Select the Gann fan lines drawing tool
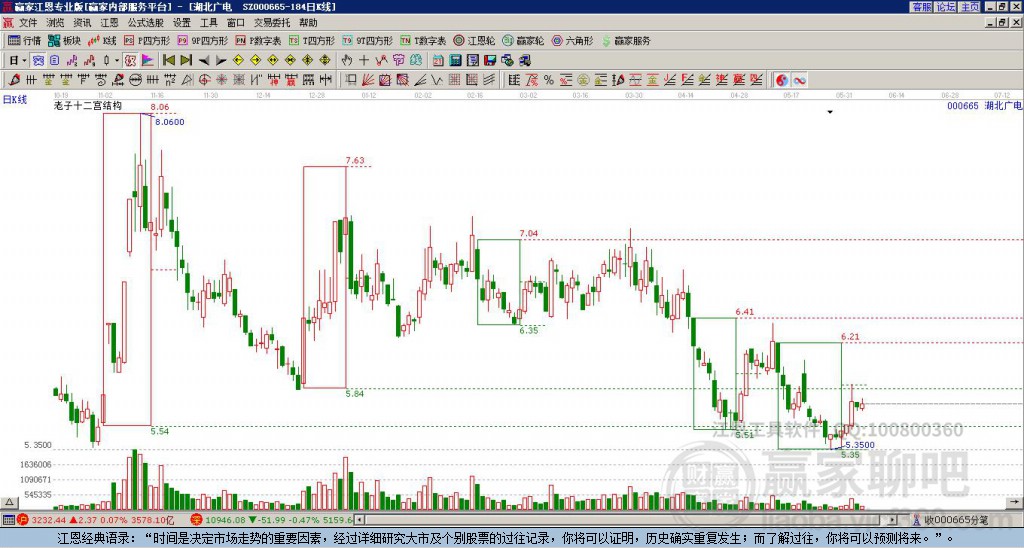 pyautogui.click(x=368, y=80)
